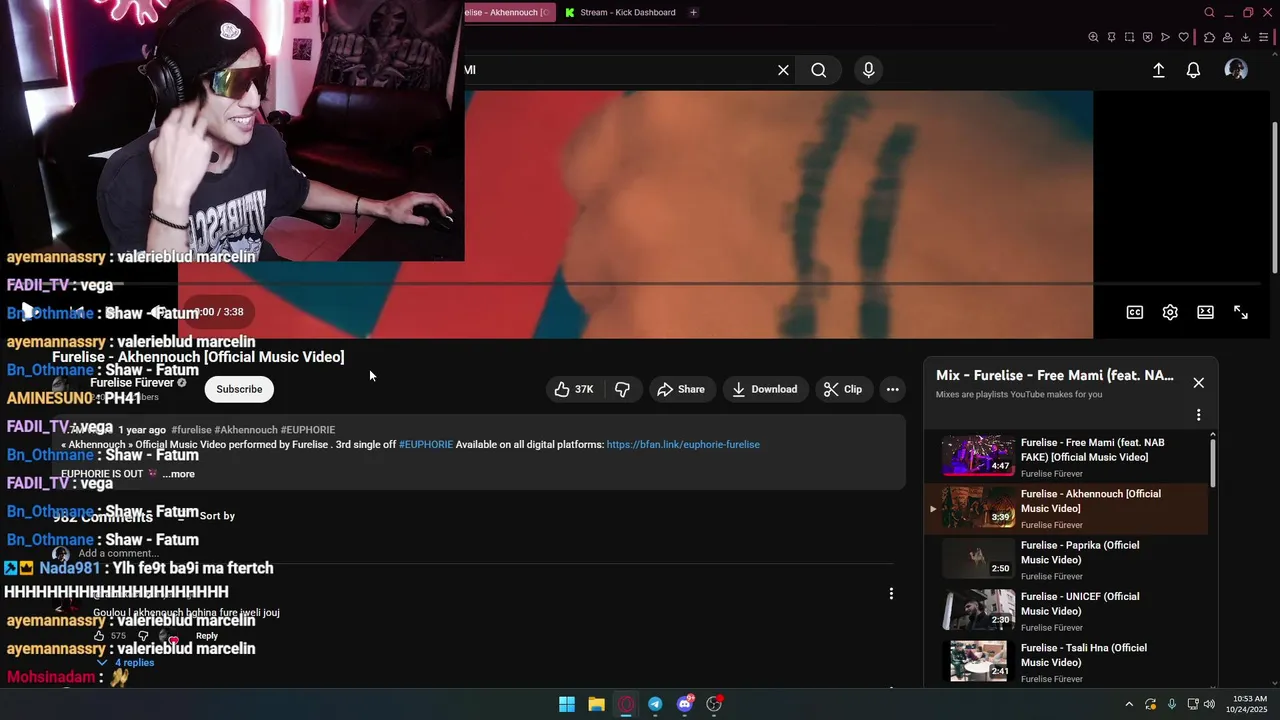Like the video showing 37K

[574, 389]
